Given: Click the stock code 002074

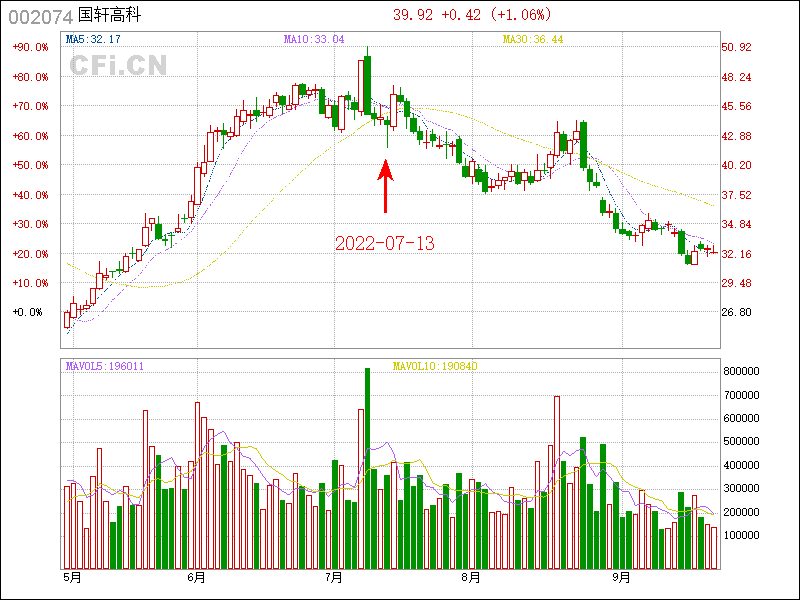Looking at the screenshot, I should click(38, 15).
